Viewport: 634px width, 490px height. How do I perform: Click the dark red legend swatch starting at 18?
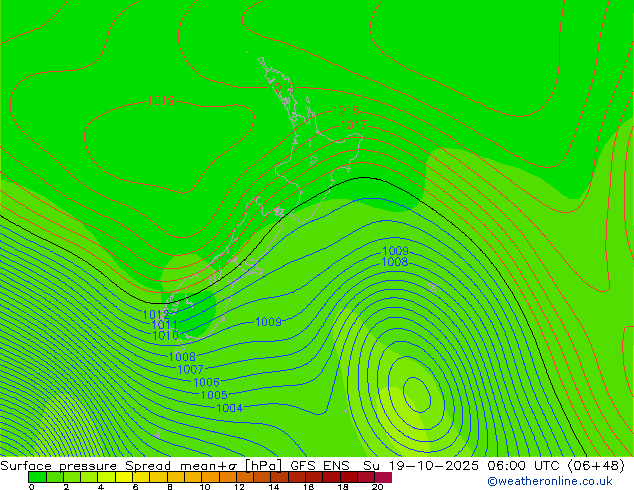[x=349, y=477]
